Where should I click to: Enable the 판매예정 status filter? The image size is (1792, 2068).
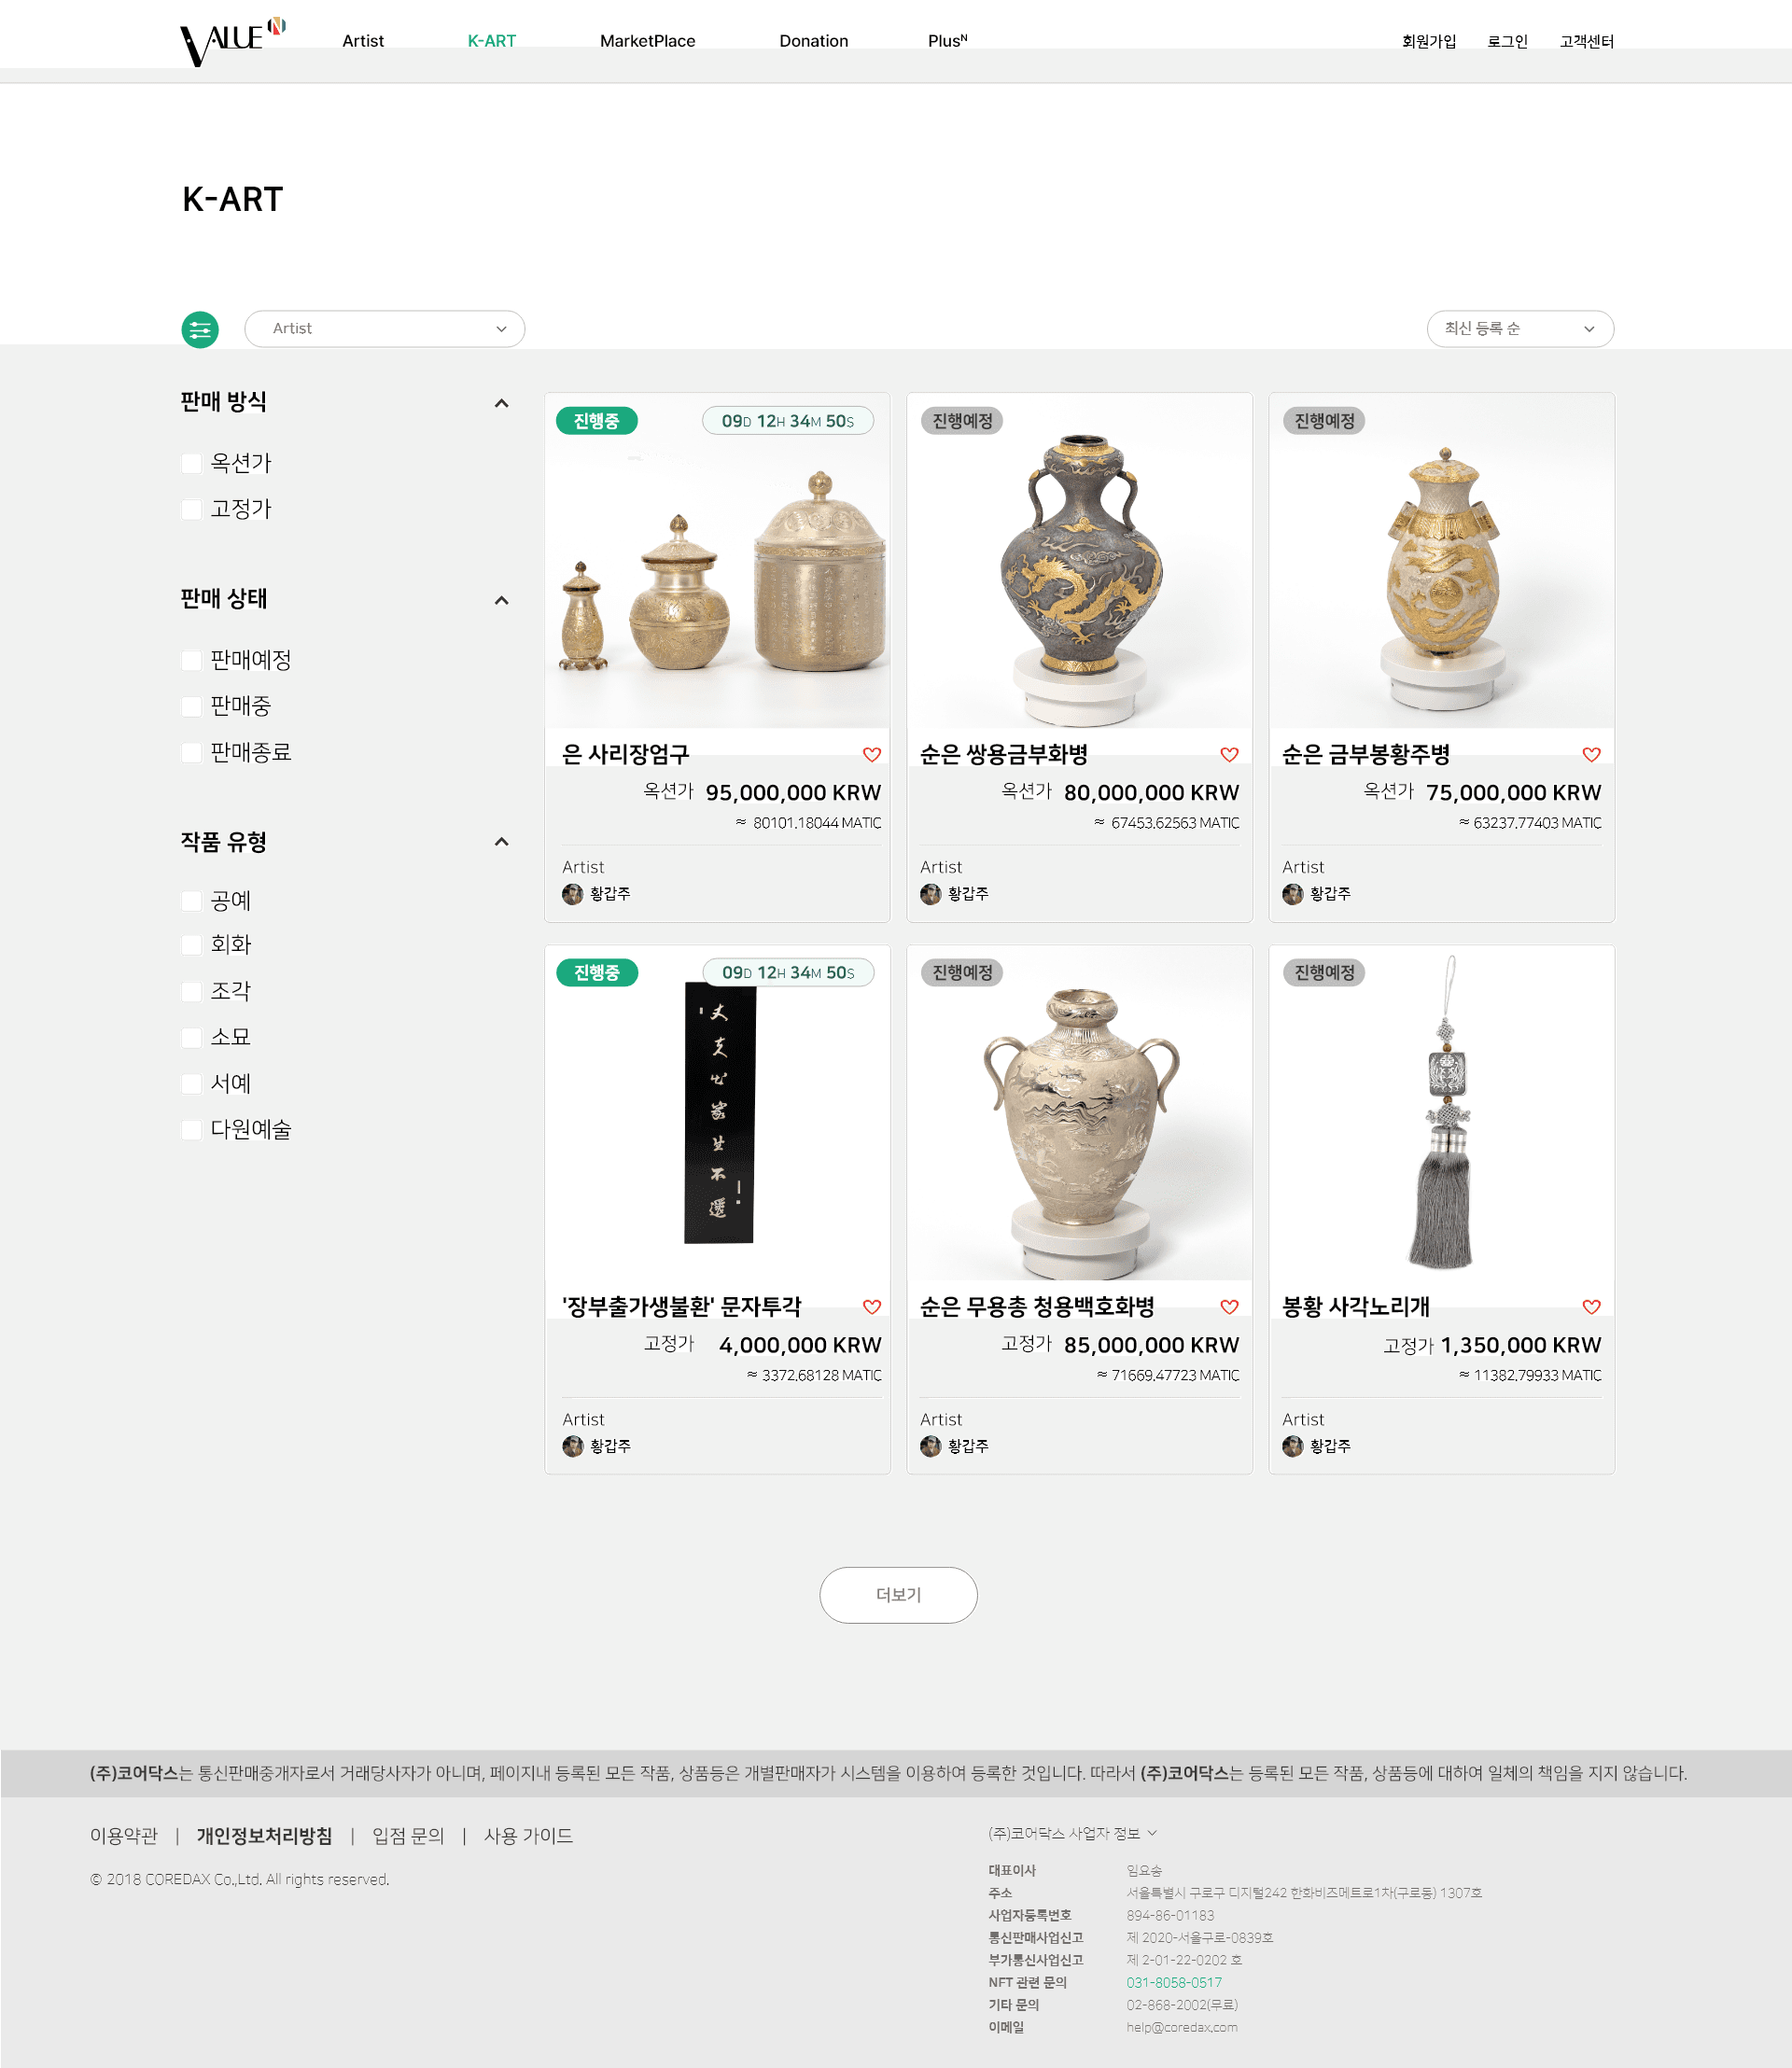[x=191, y=660]
